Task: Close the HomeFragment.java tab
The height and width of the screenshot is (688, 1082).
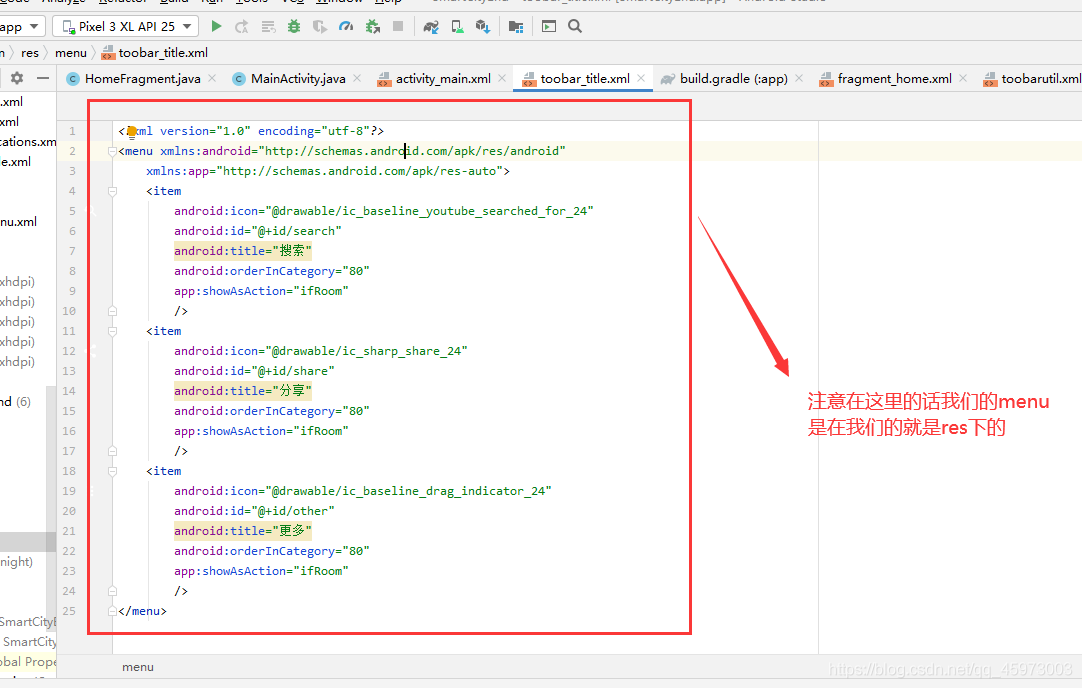Action: click(x=214, y=79)
